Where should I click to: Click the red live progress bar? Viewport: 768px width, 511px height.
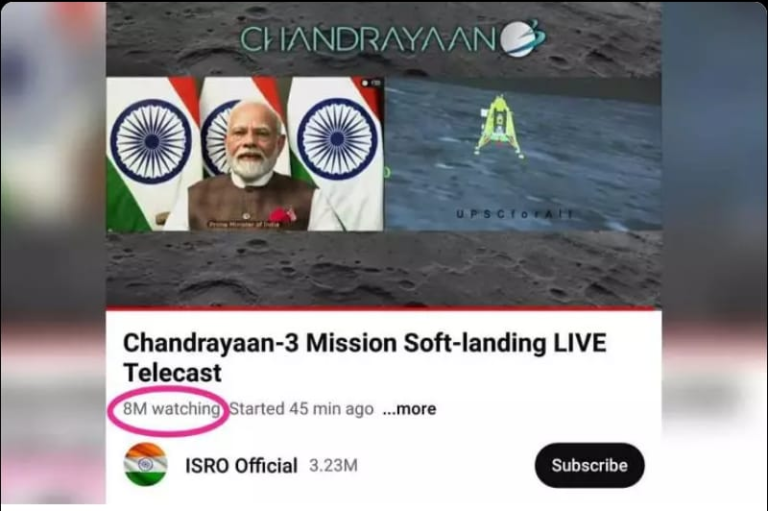click(x=384, y=308)
